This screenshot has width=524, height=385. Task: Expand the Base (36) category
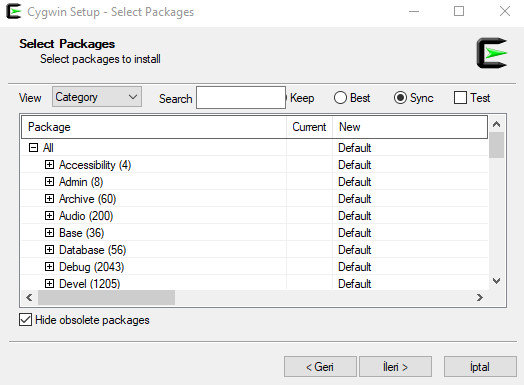click(49, 233)
